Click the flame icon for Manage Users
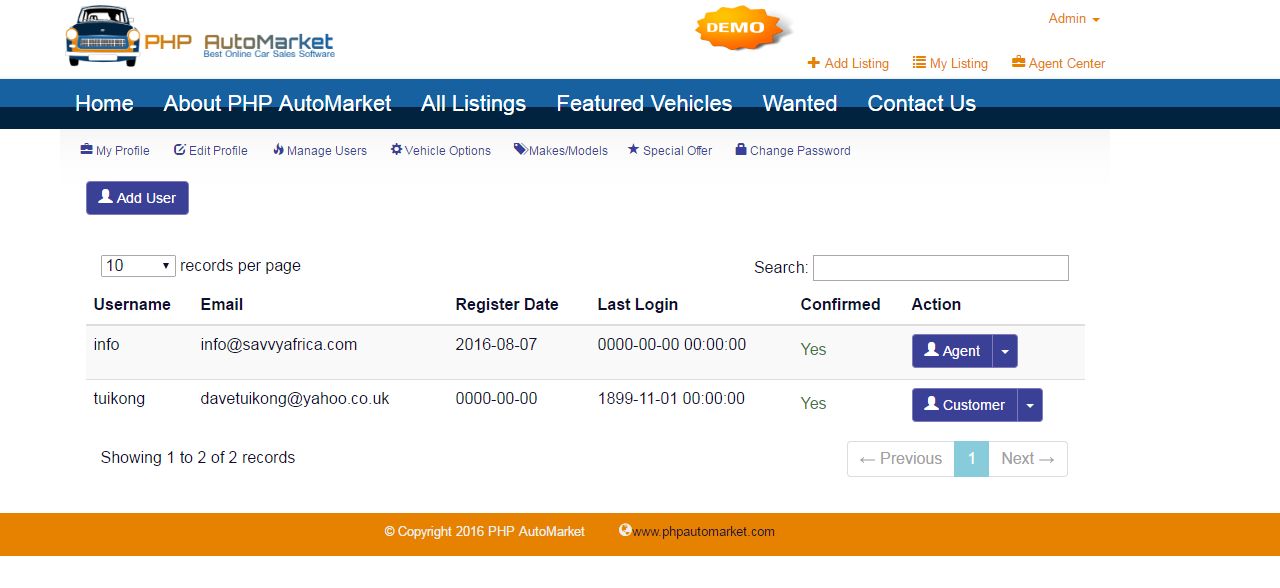Viewport: 1280px width, 588px height. click(x=278, y=149)
